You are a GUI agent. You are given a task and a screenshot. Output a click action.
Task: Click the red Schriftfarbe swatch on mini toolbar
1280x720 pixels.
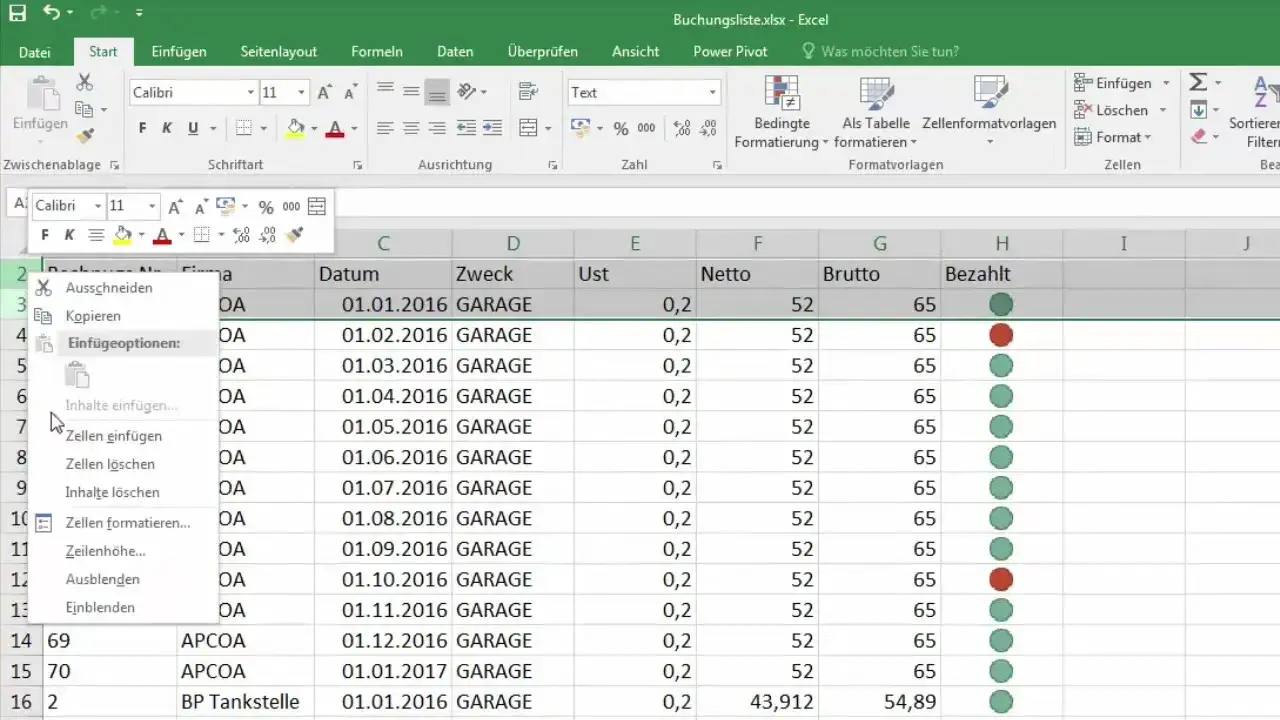(163, 235)
